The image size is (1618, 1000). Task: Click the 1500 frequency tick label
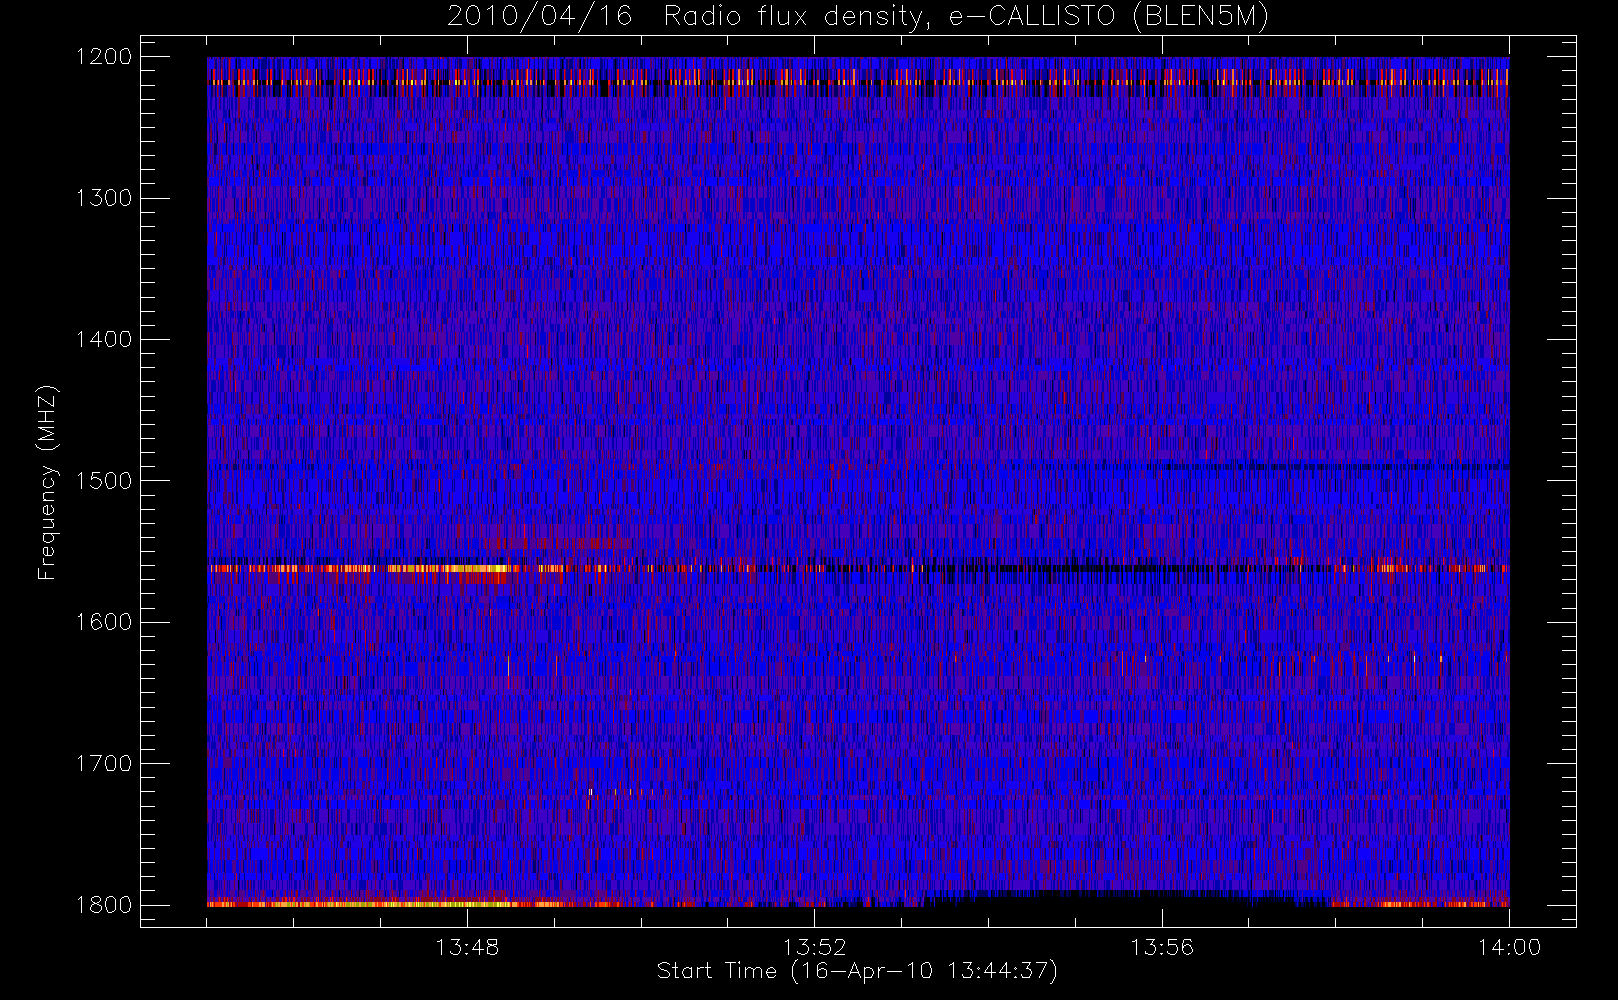pos(104,481)
